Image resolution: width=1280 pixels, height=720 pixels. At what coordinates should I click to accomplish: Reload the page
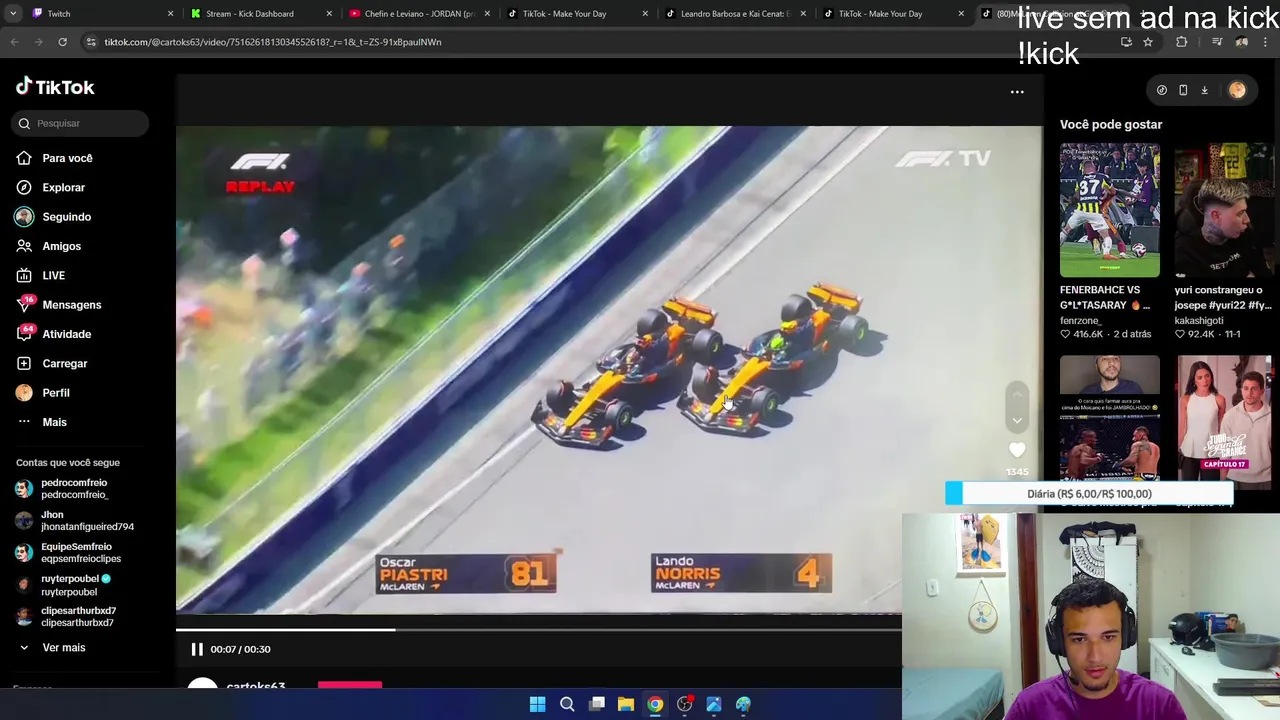tap(62, 42)
